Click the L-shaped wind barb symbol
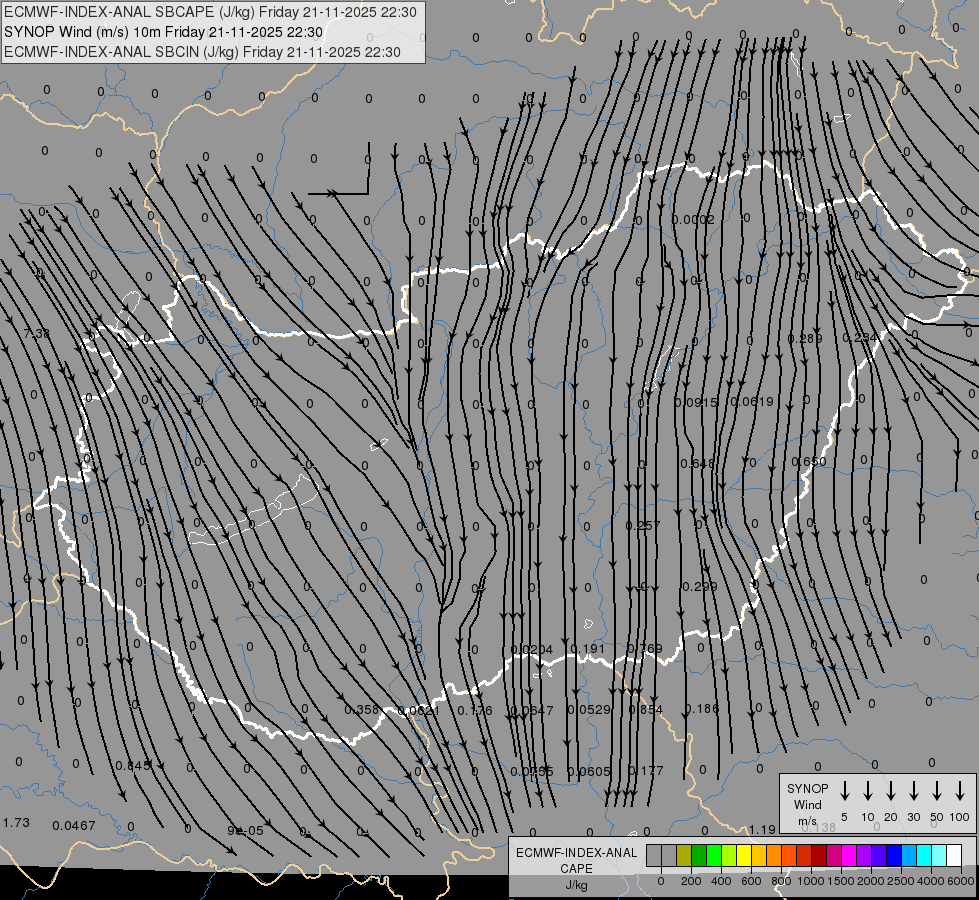 (338, 169)
